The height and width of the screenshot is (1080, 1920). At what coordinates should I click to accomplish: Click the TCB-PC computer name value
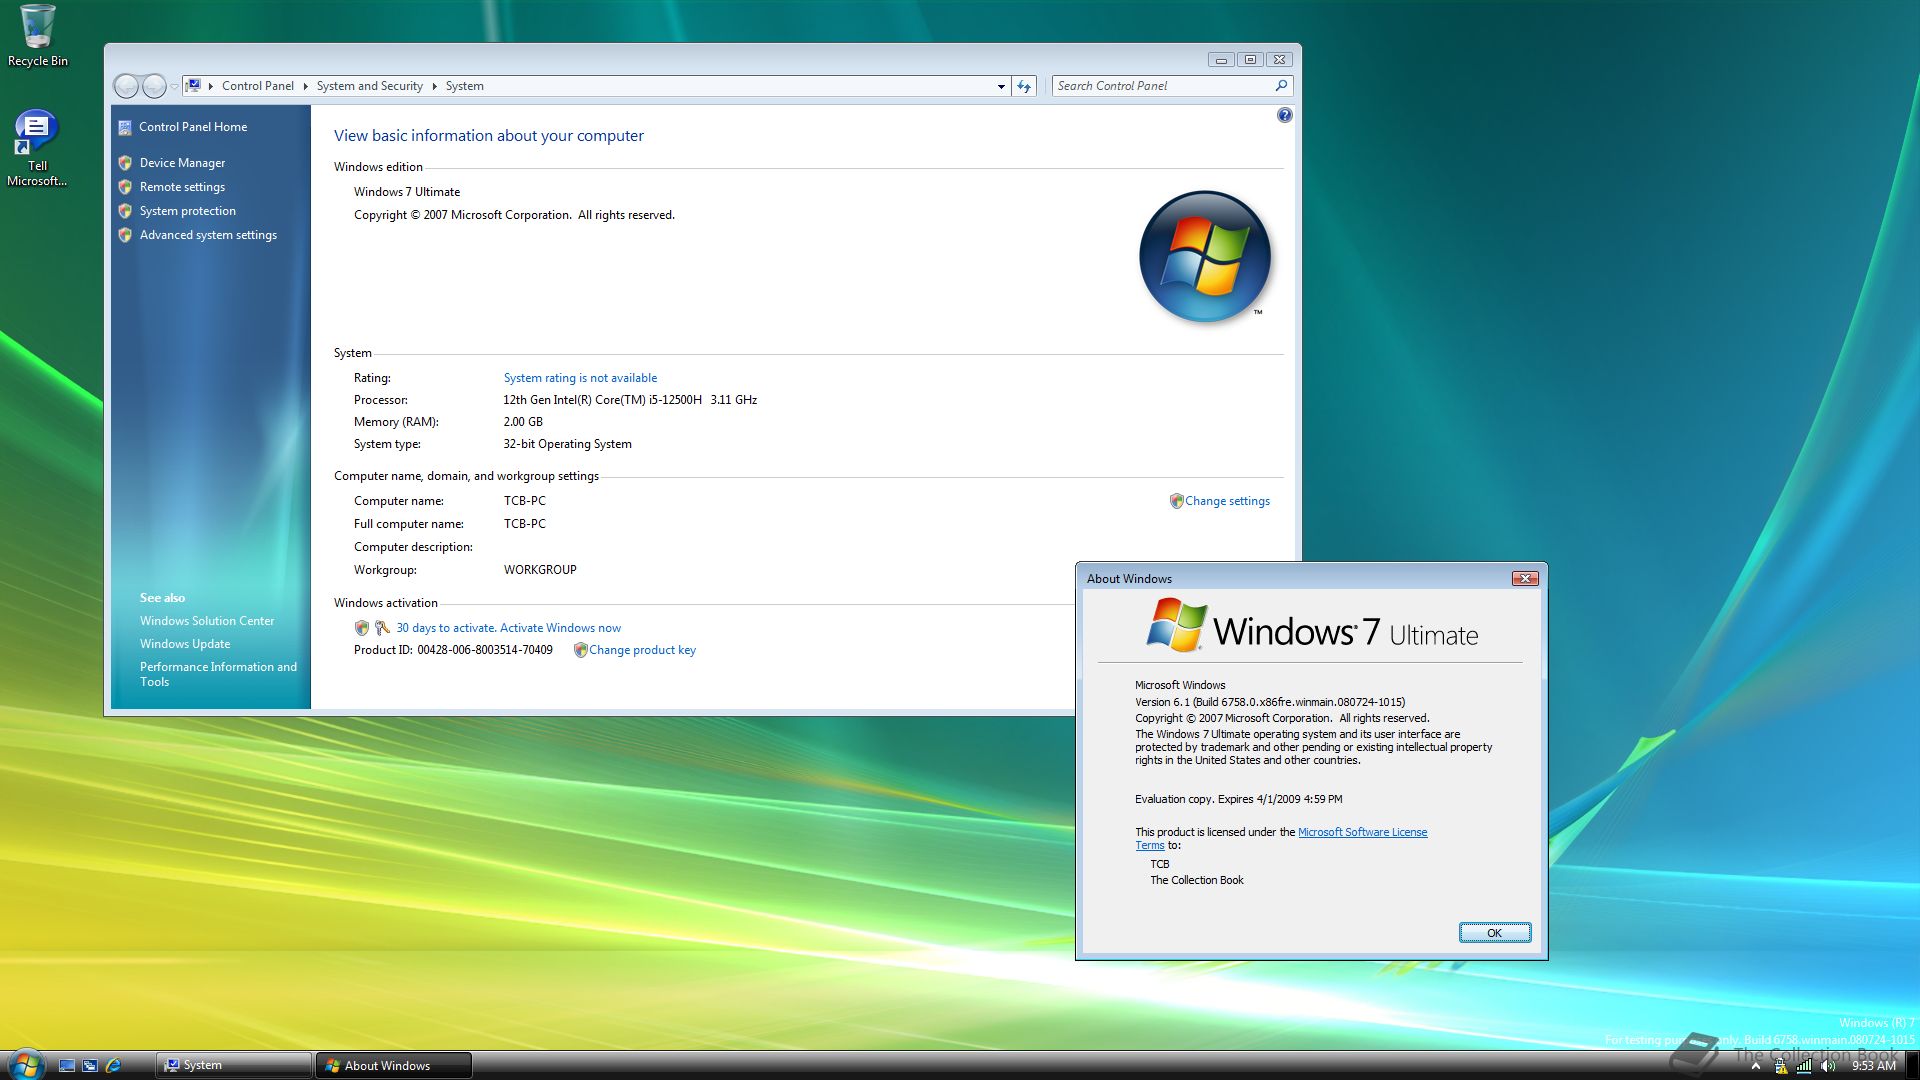(525, 501)
